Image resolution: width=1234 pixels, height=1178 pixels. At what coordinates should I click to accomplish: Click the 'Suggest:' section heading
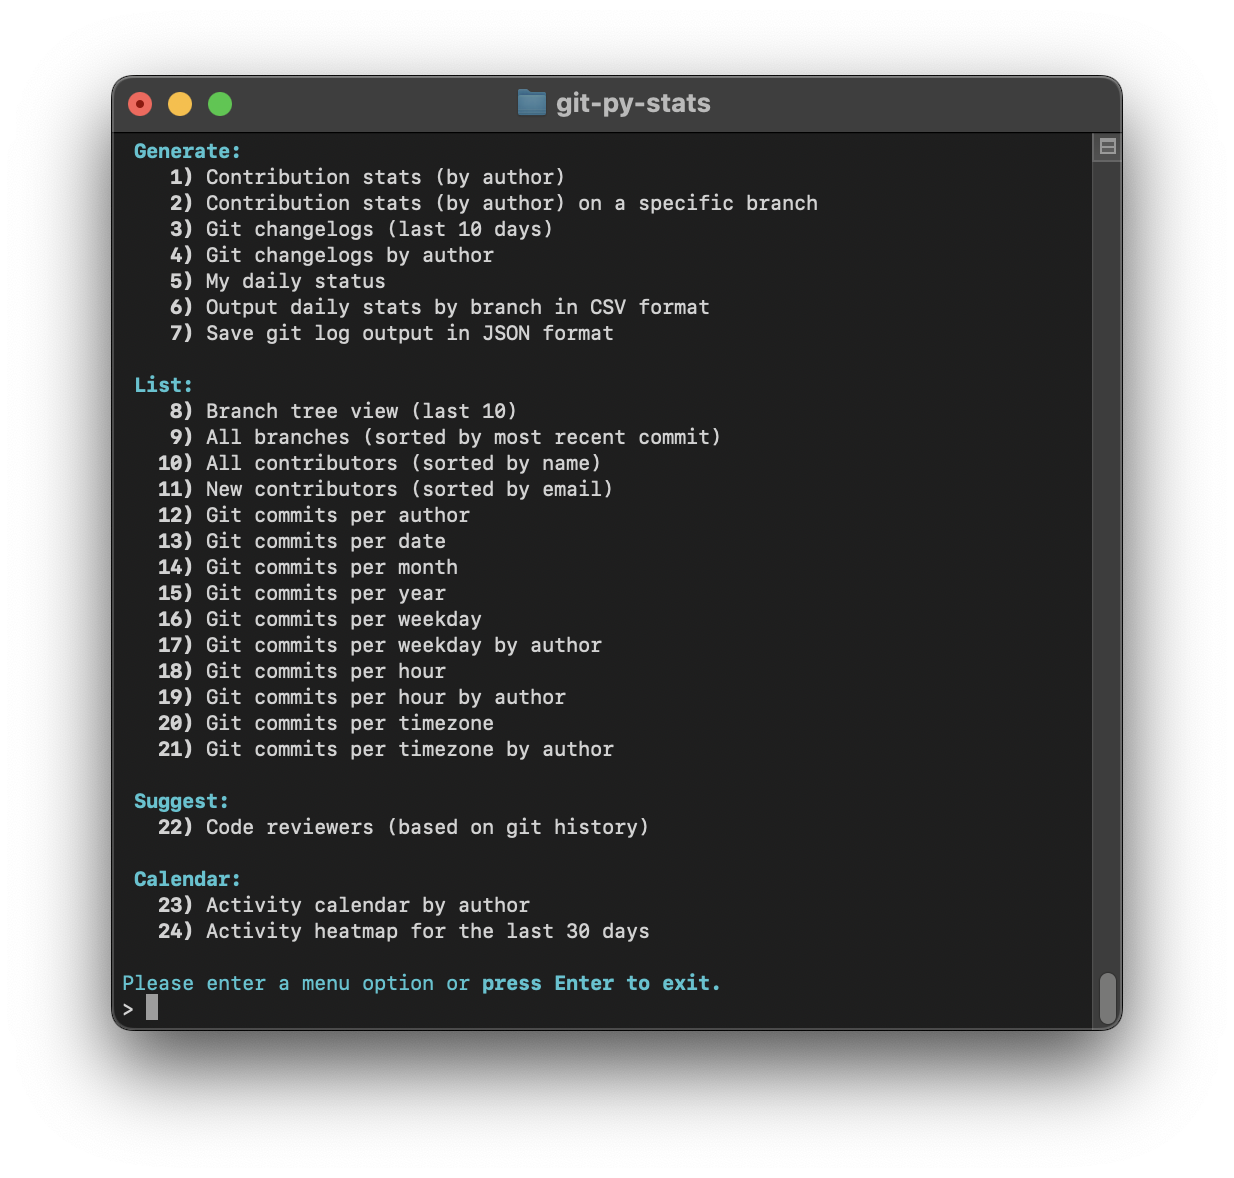[181, 801]
